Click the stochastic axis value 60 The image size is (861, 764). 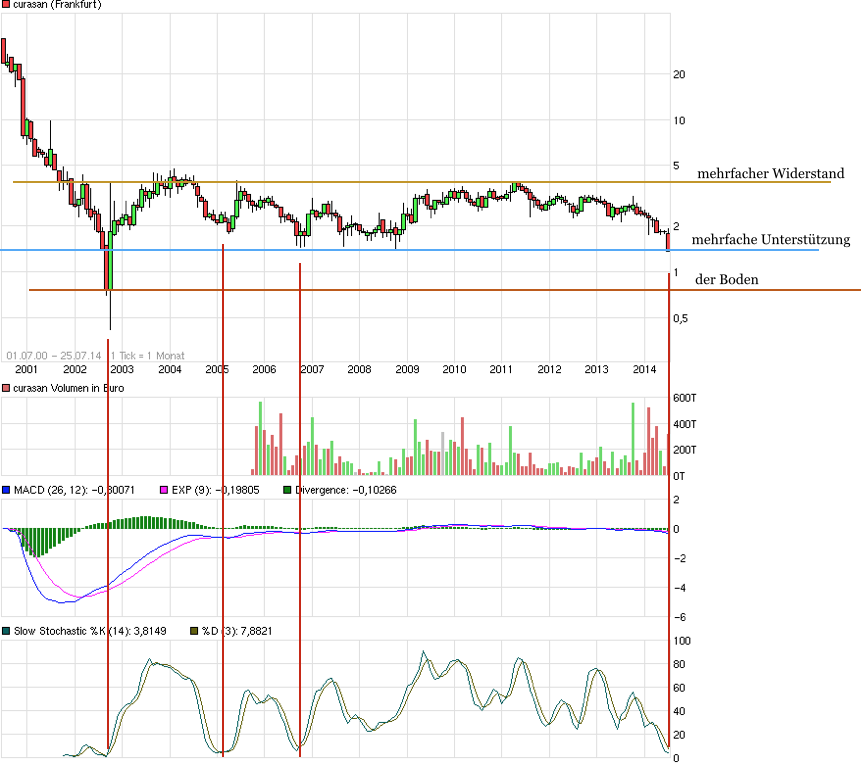[x=679, y=688]
